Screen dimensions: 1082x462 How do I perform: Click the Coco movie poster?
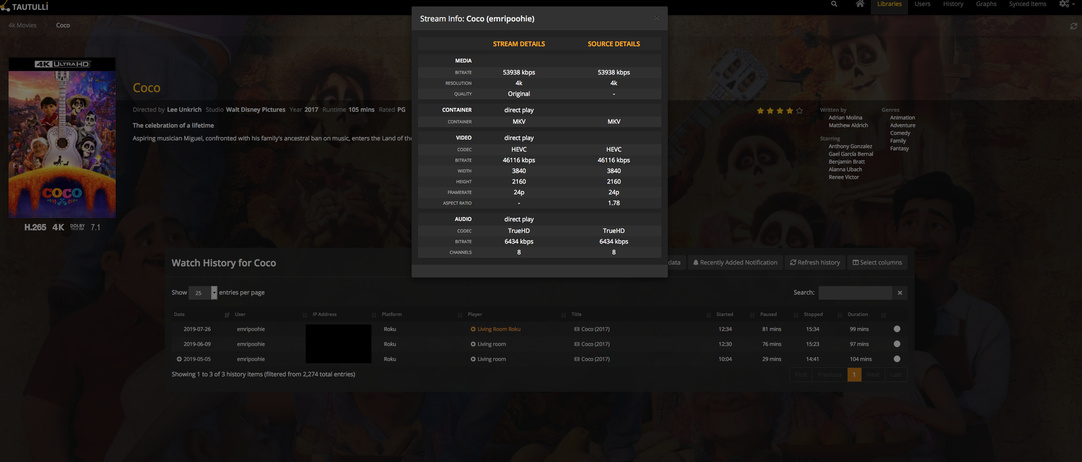[x=62, y=138]
